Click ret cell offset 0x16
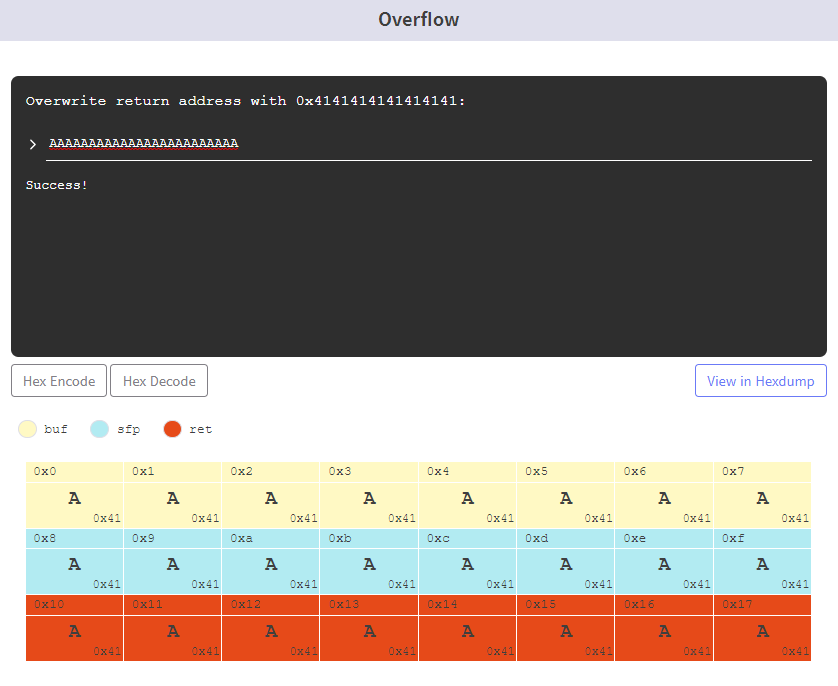 click(x=664, y=628)
